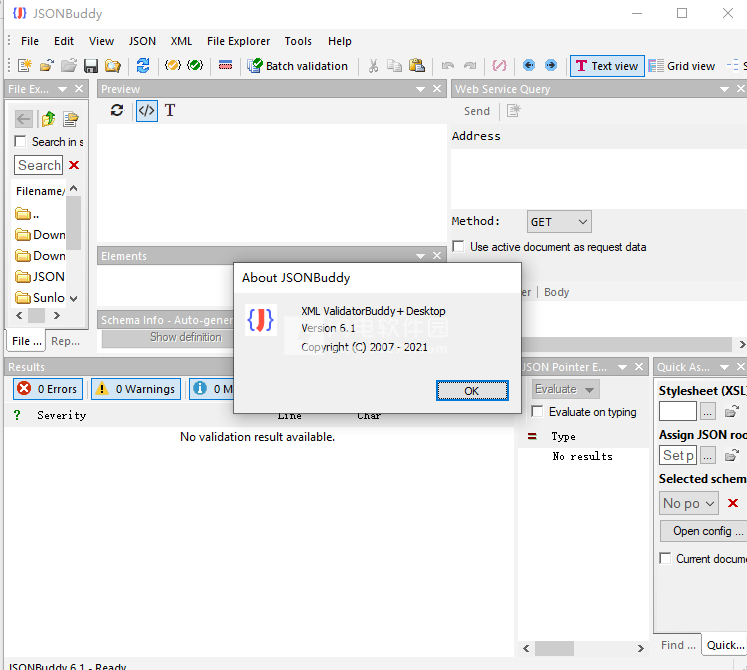The image size is (747, 670).
Task: Toggle the 0 Errors filter
Action: point(48,389)
